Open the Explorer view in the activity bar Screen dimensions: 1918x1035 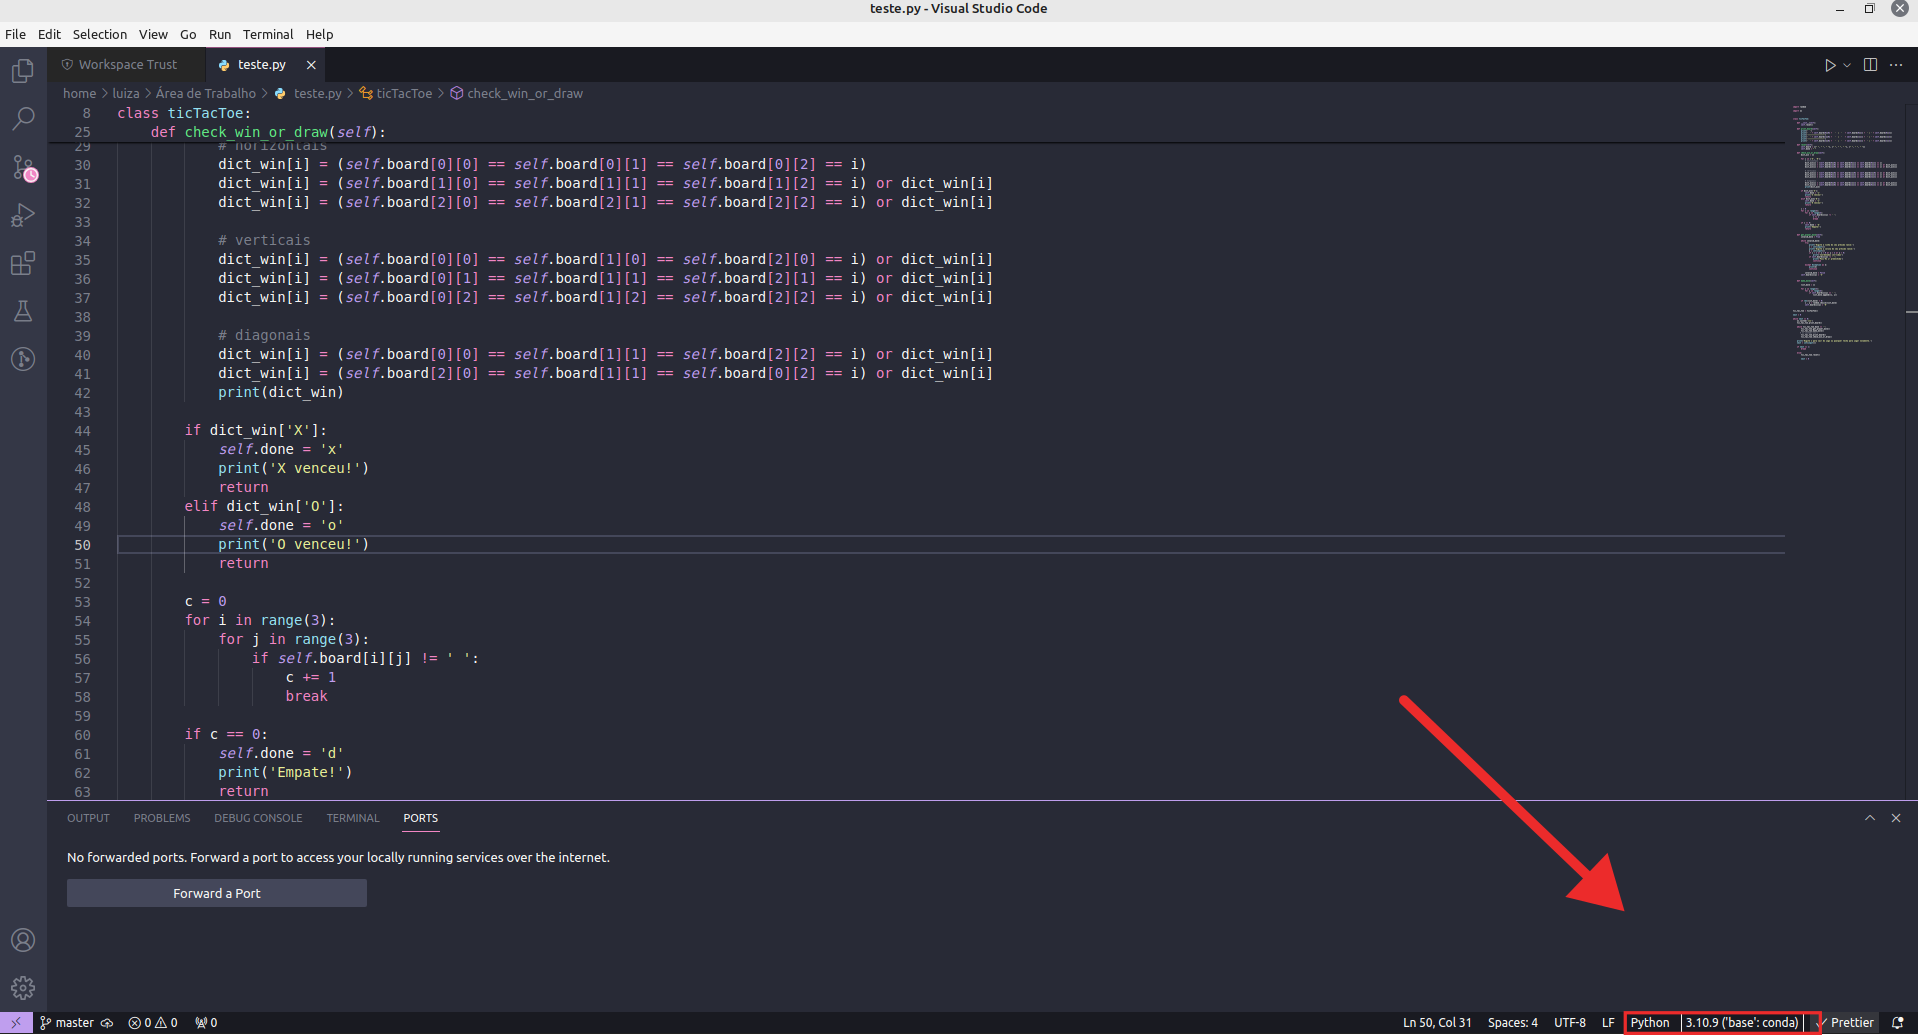pos(23,70)
